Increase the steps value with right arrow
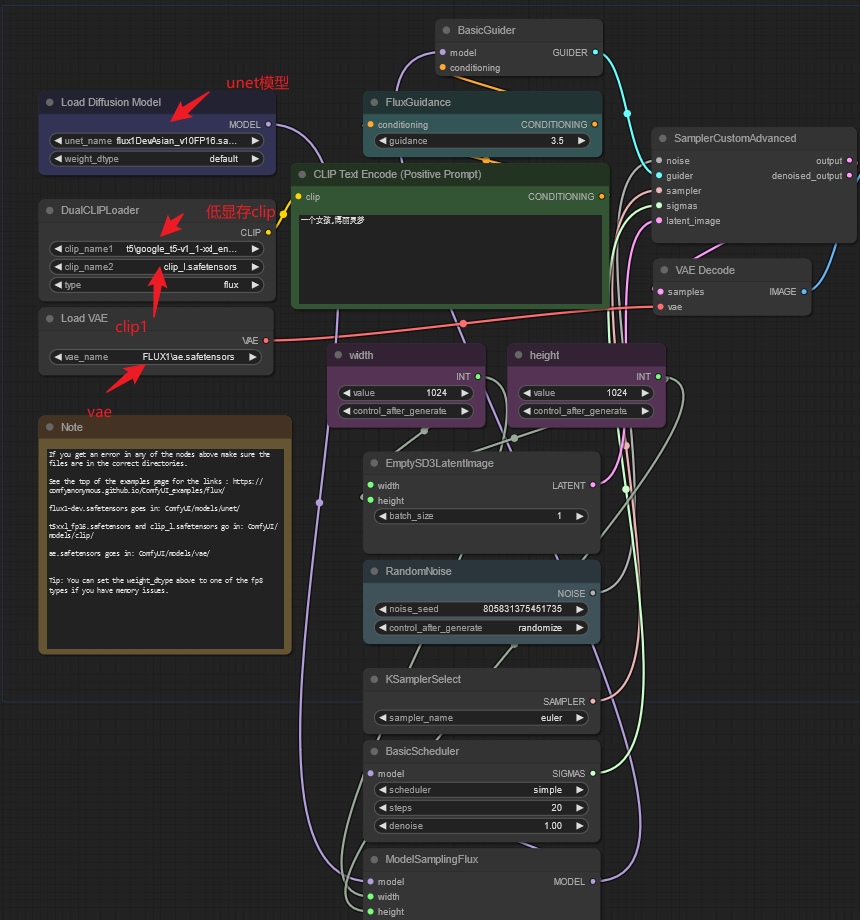 (x=580, y=808)
